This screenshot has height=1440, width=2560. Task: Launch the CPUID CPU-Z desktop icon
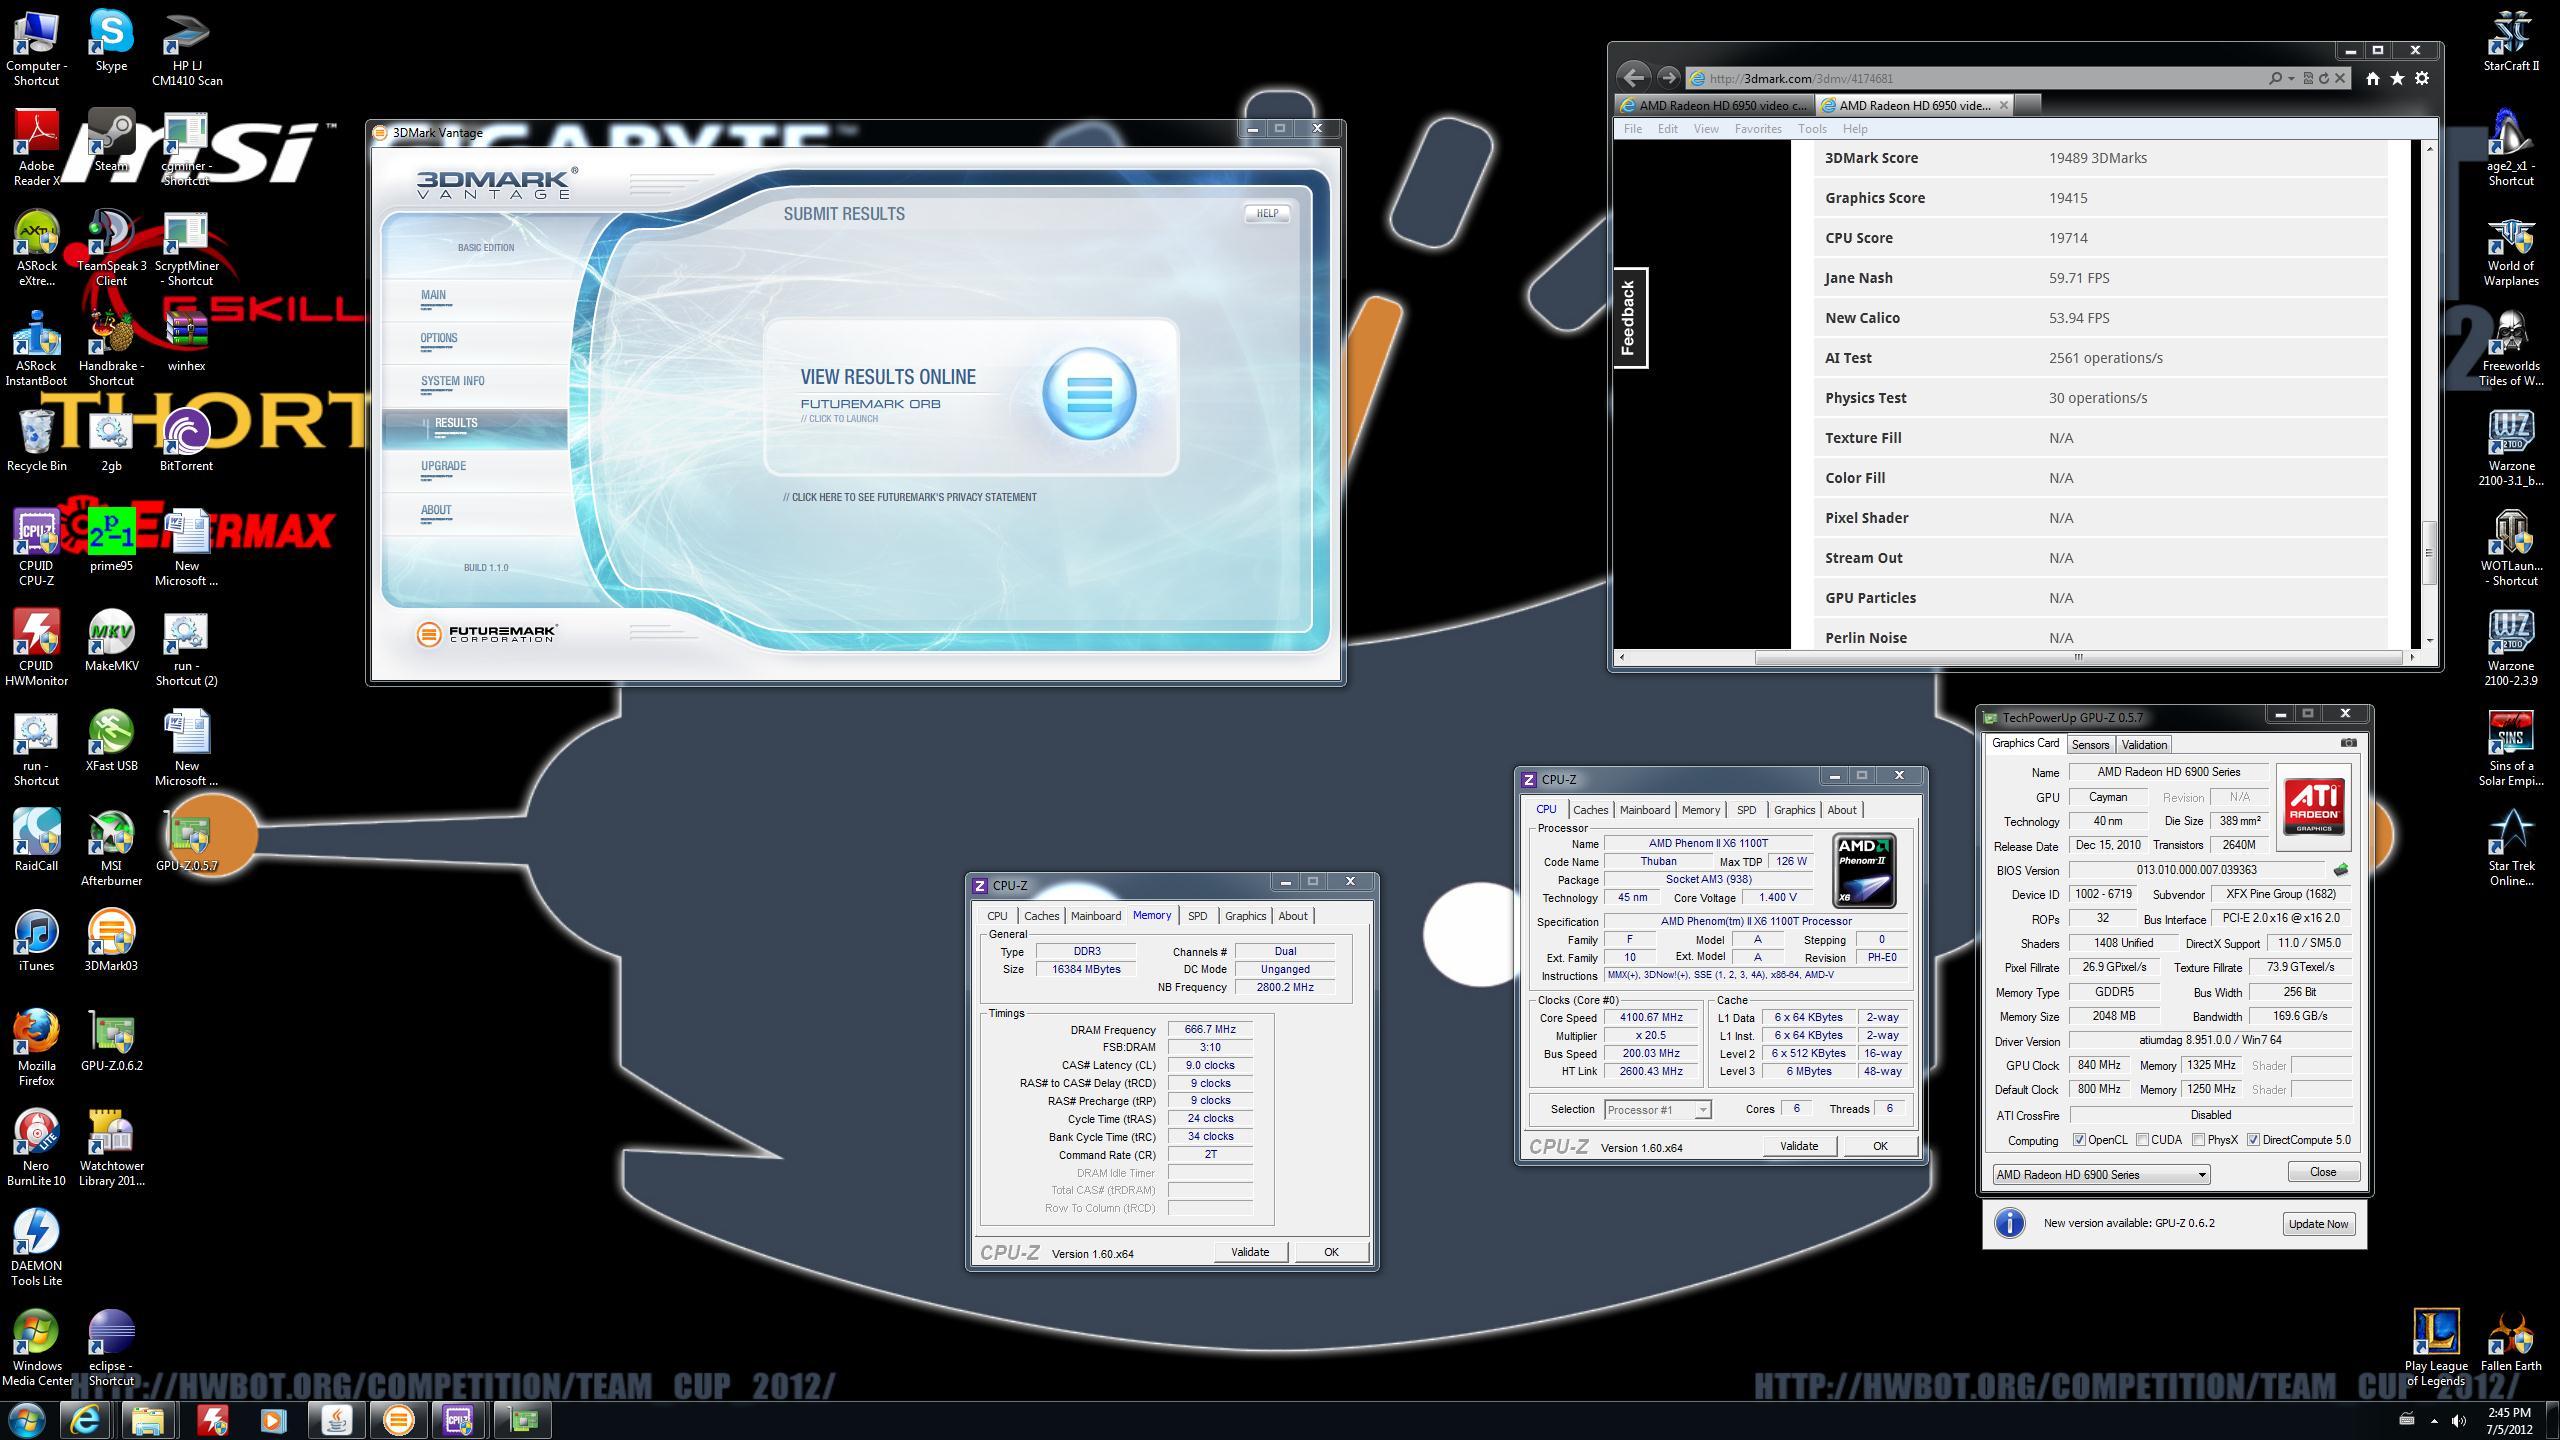36,547
